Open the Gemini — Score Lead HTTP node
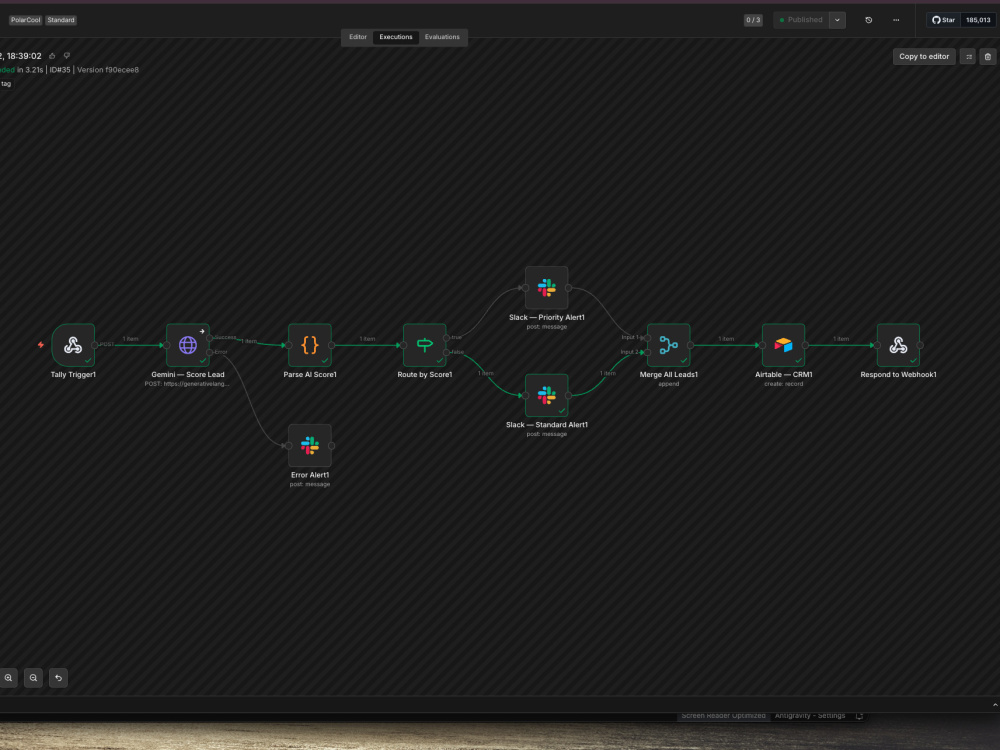 [x=188, y=345]
